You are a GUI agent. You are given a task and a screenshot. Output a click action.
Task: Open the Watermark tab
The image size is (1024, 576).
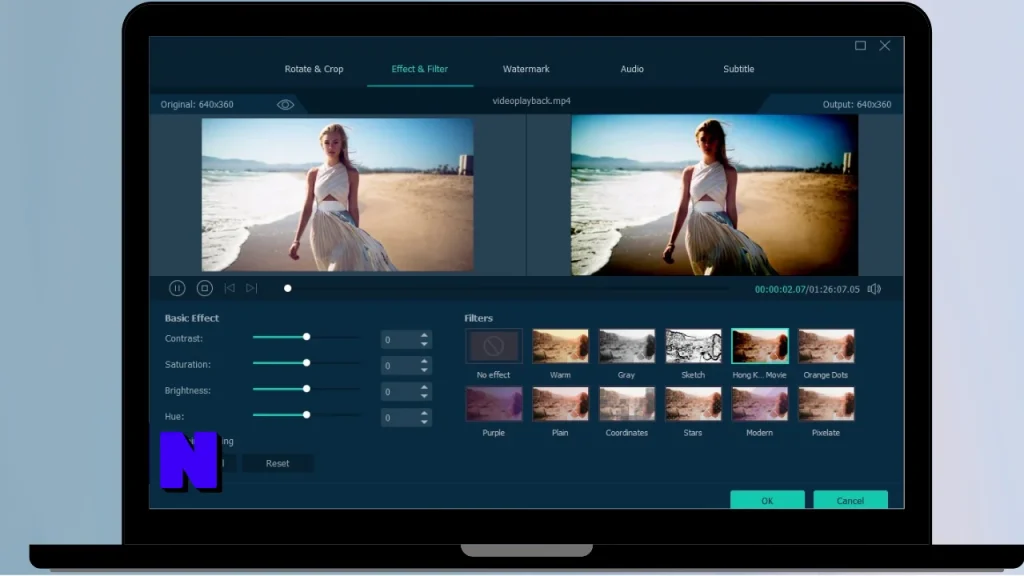(x=526, y=69)
